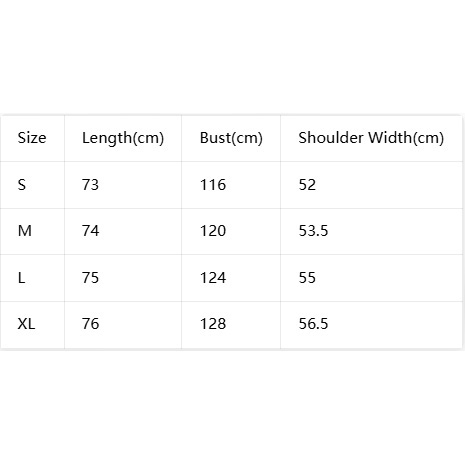Image resolution: width=465 pixels, height=465 pixels.
Task: Click the bust value 120
Action: [x=213, y=231]
